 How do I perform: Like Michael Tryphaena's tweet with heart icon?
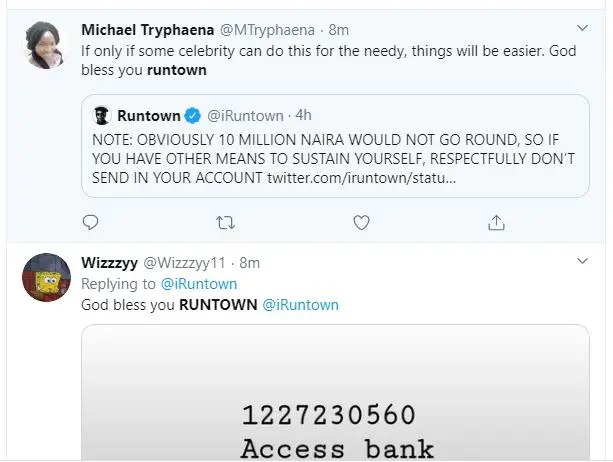[361, 223]
